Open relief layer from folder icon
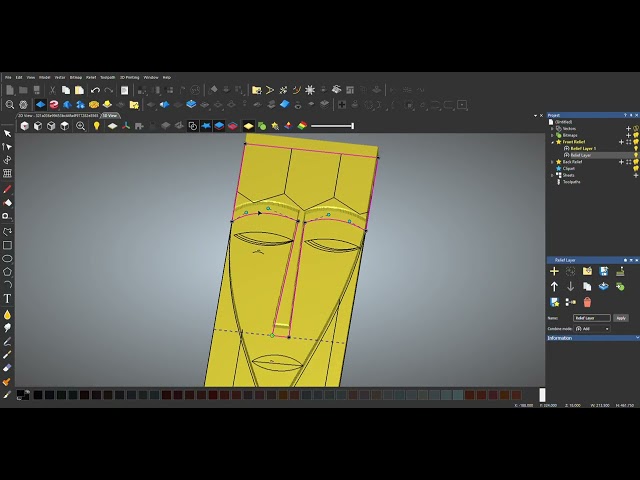Image resolution: width=640 pixels, height=480 pixels. pos(587,271)
